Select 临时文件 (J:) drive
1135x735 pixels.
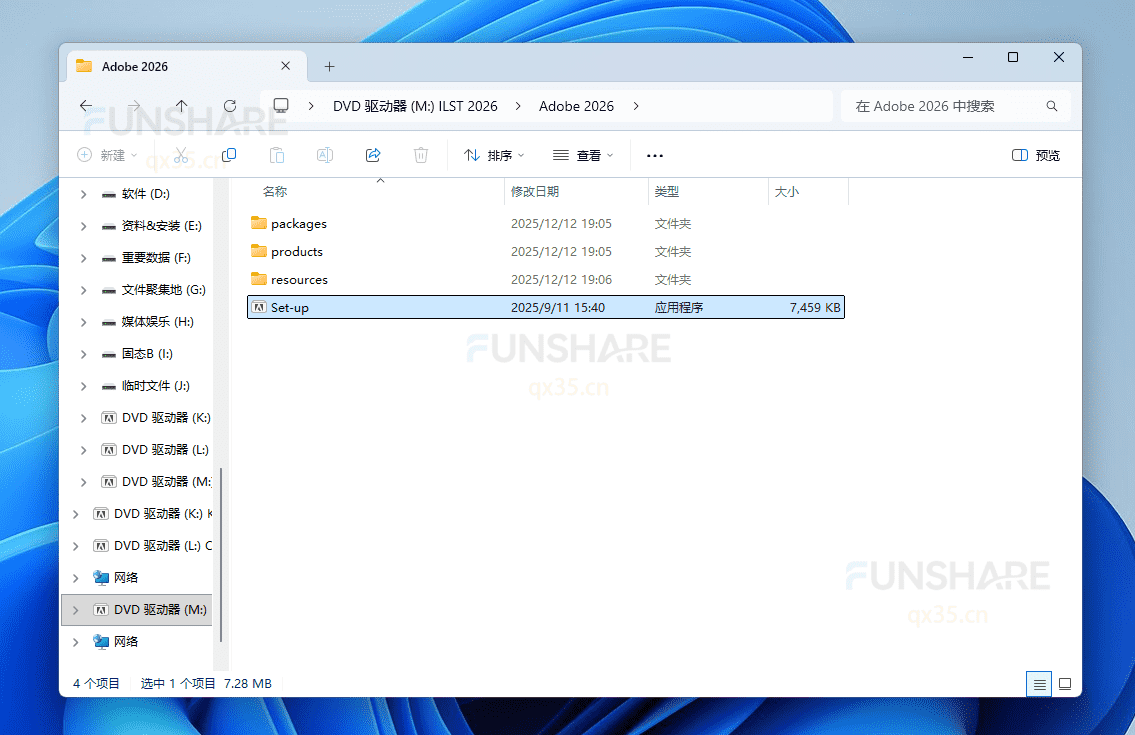pos(156,385)
